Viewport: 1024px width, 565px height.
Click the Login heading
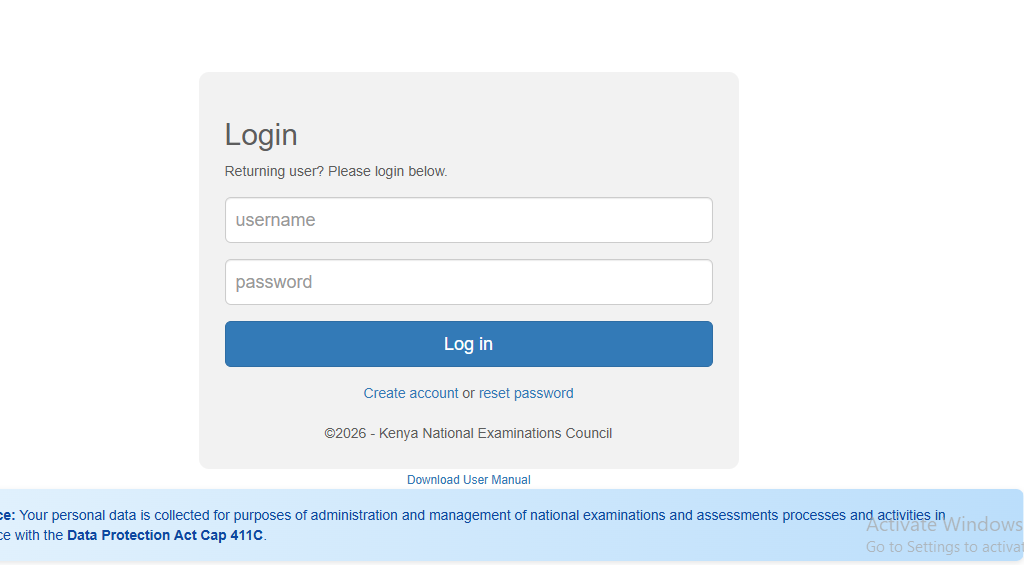coord(261,135)
